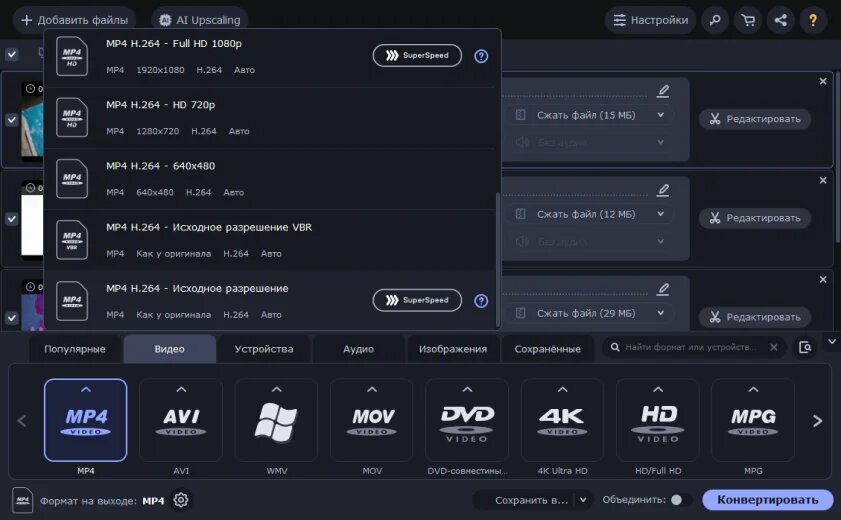This screenshot has height=520, width=841.
Task: Click the share icon in top bar
Action: [780, 20]
